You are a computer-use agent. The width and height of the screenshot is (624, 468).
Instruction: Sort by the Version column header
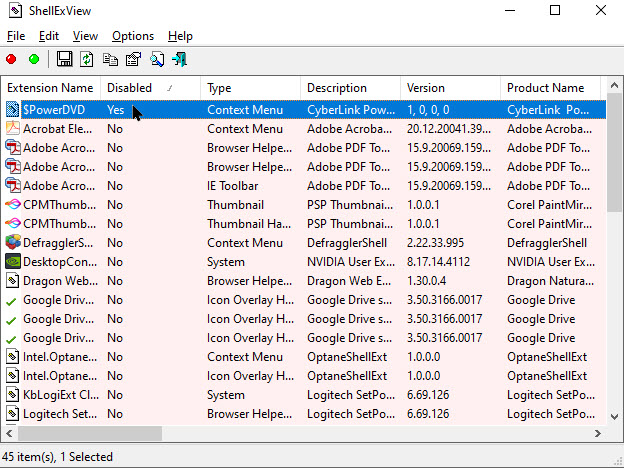click(x=450, y=88)
